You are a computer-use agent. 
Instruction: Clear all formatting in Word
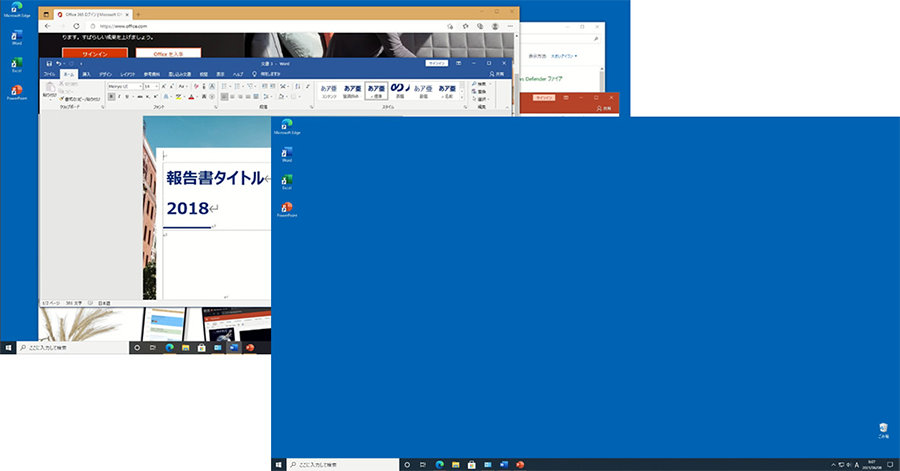(x=196, y=86)
